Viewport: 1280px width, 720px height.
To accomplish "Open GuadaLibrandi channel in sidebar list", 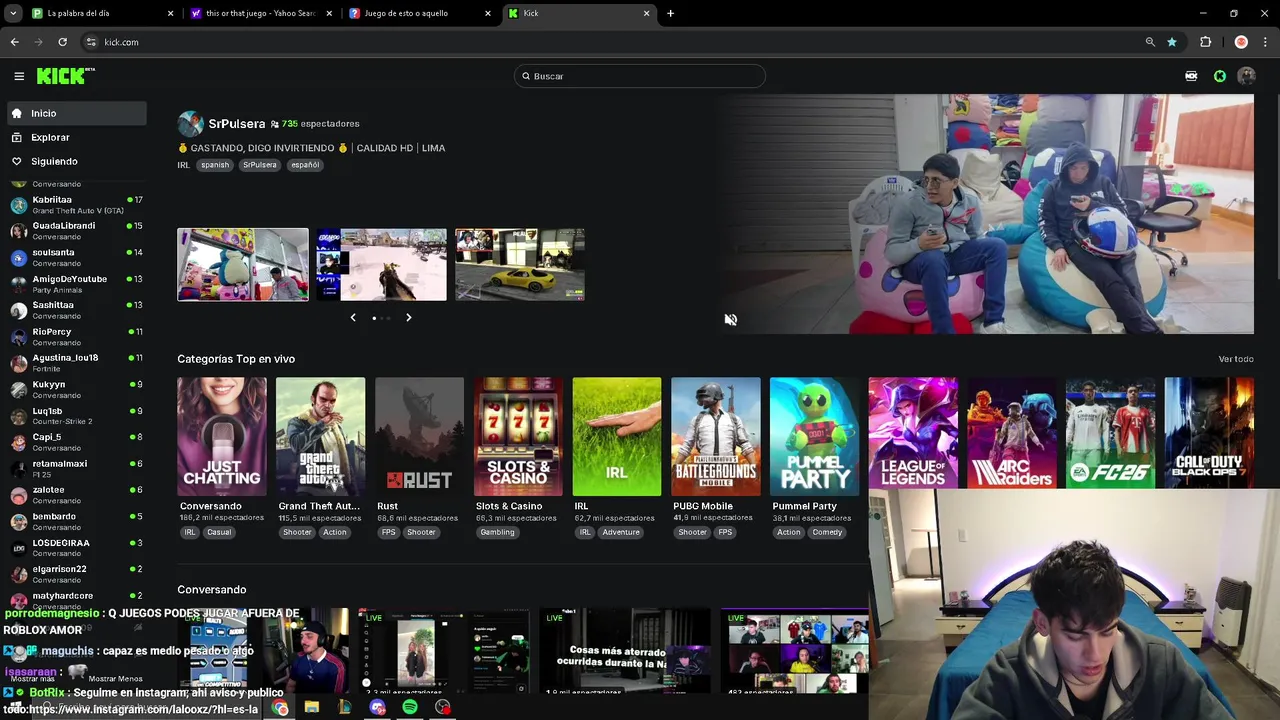I will pos(76,231).
